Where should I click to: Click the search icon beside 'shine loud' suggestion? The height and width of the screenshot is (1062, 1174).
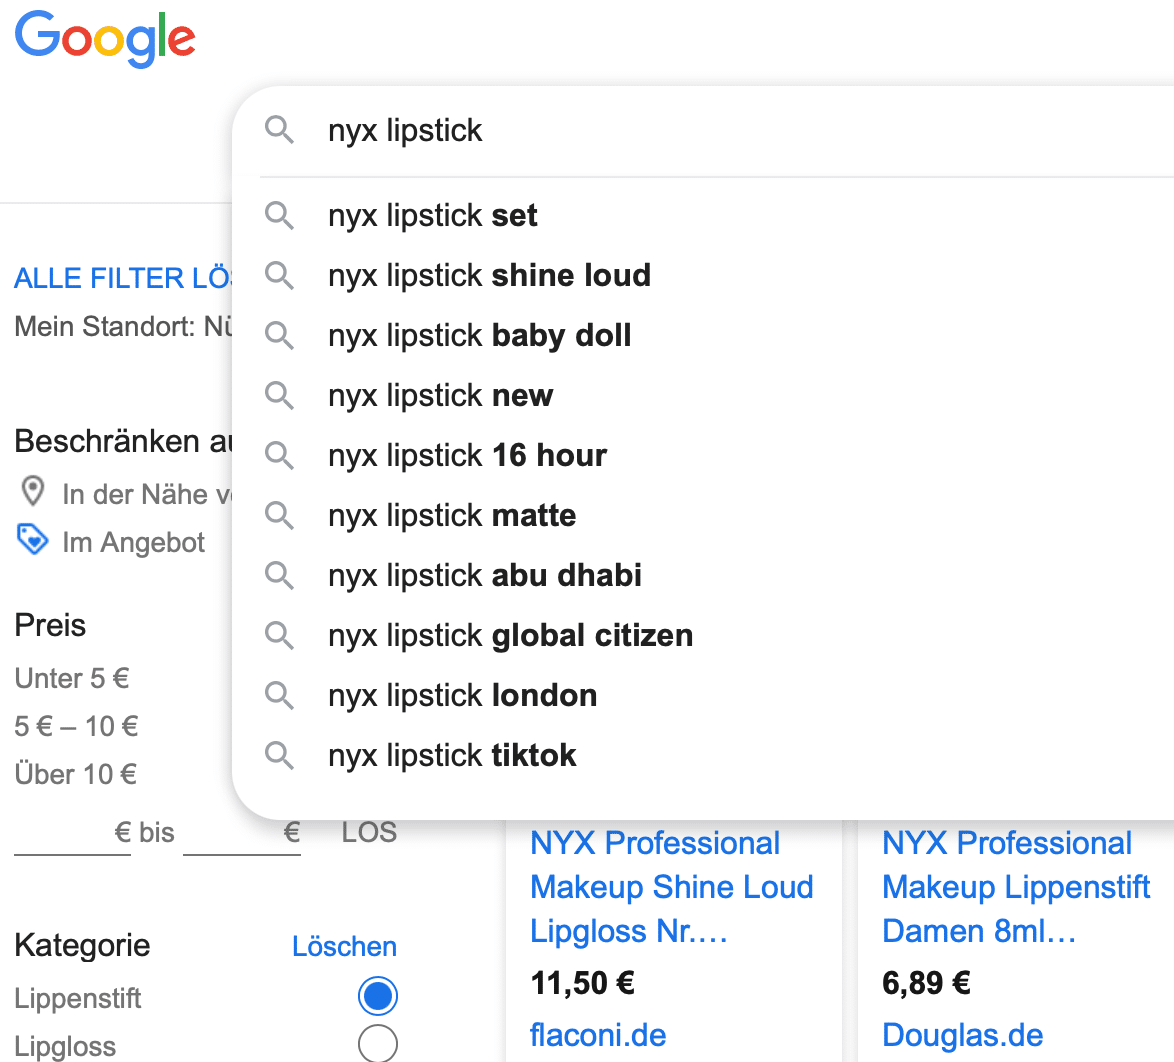click(x=280, y=275)
